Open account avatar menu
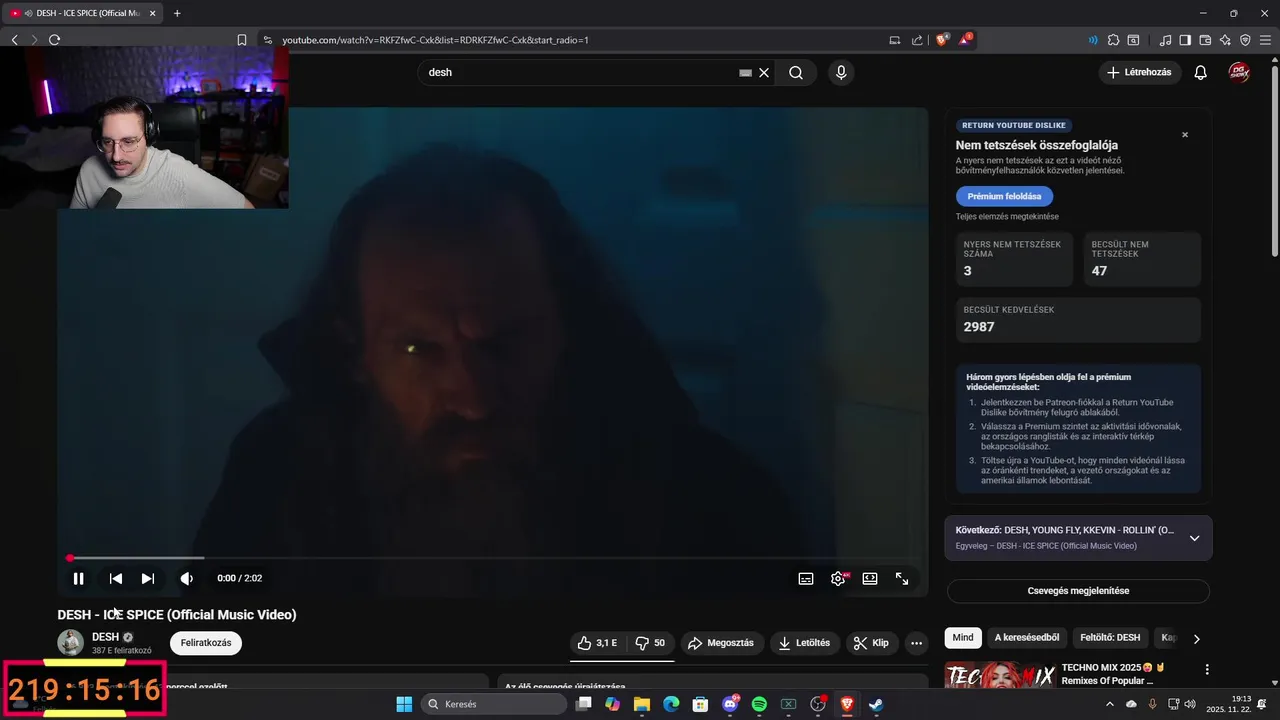 [1239, 72]
